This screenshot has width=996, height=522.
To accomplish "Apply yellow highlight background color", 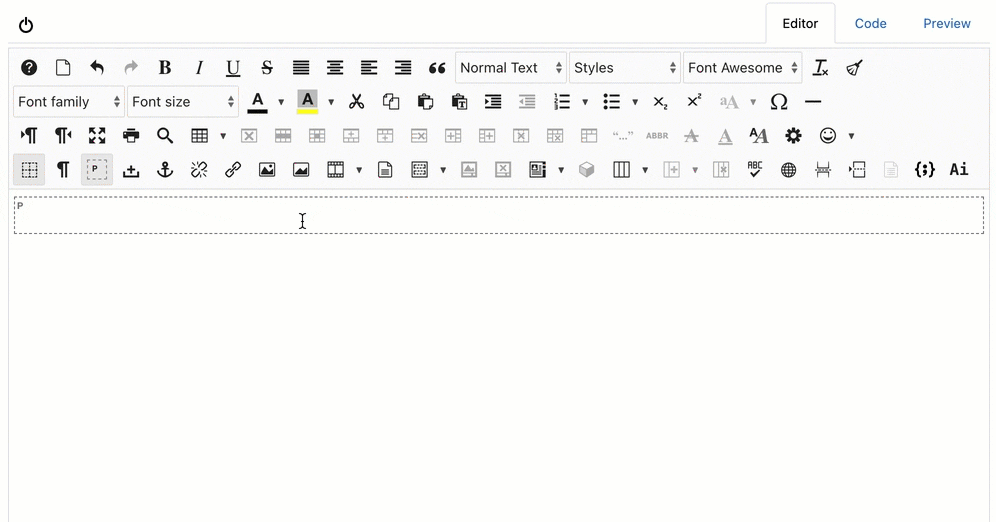I will [307, 102].
